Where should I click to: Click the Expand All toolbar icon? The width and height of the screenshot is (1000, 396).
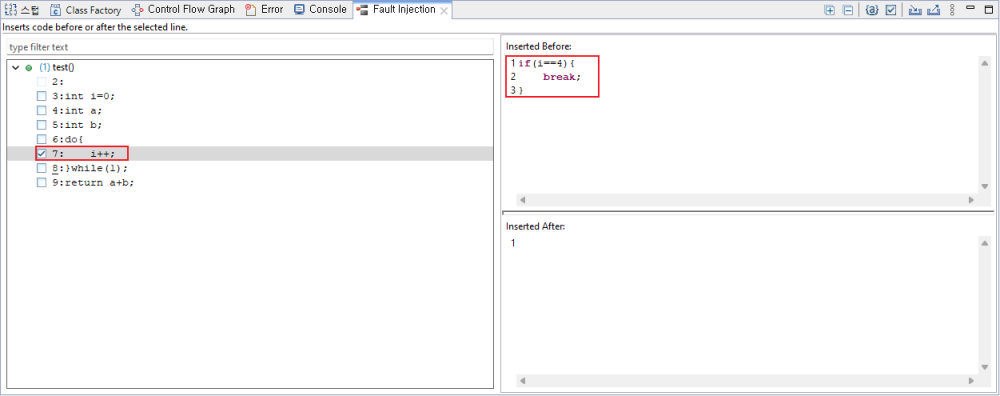(x=830, y=10)
